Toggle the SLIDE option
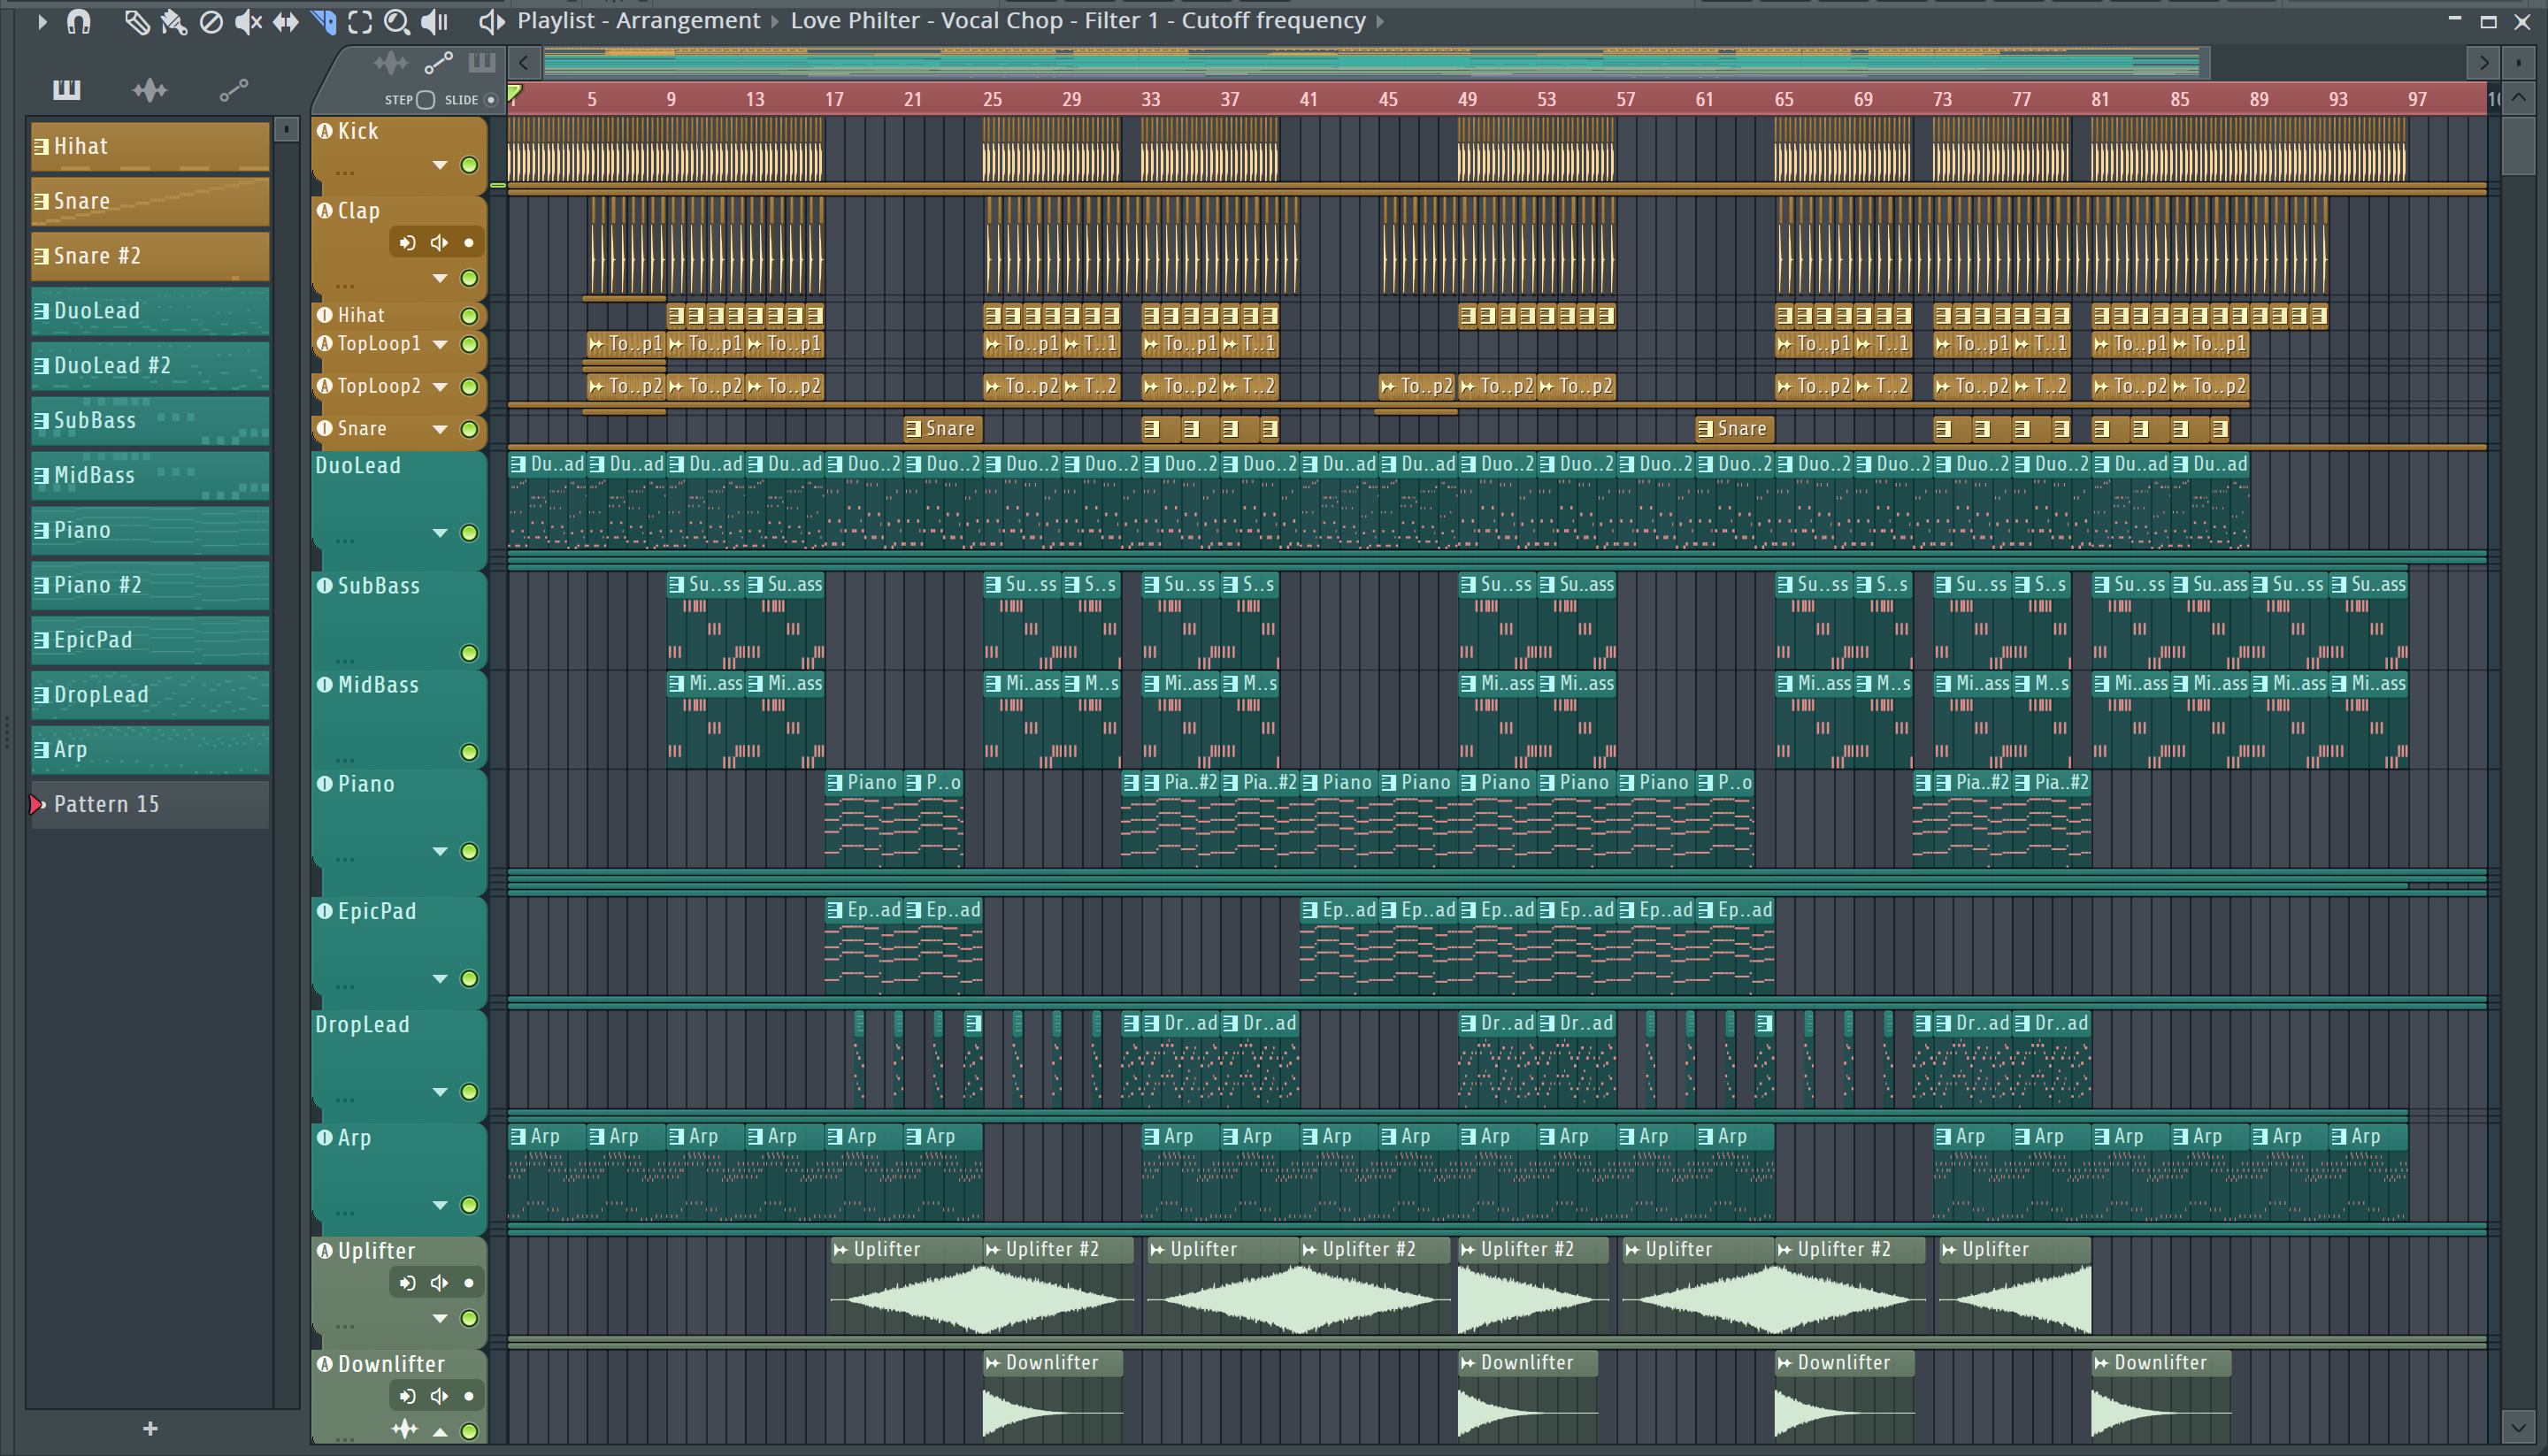This screenshot has height=1456, width=2548. tap(490, 100)
